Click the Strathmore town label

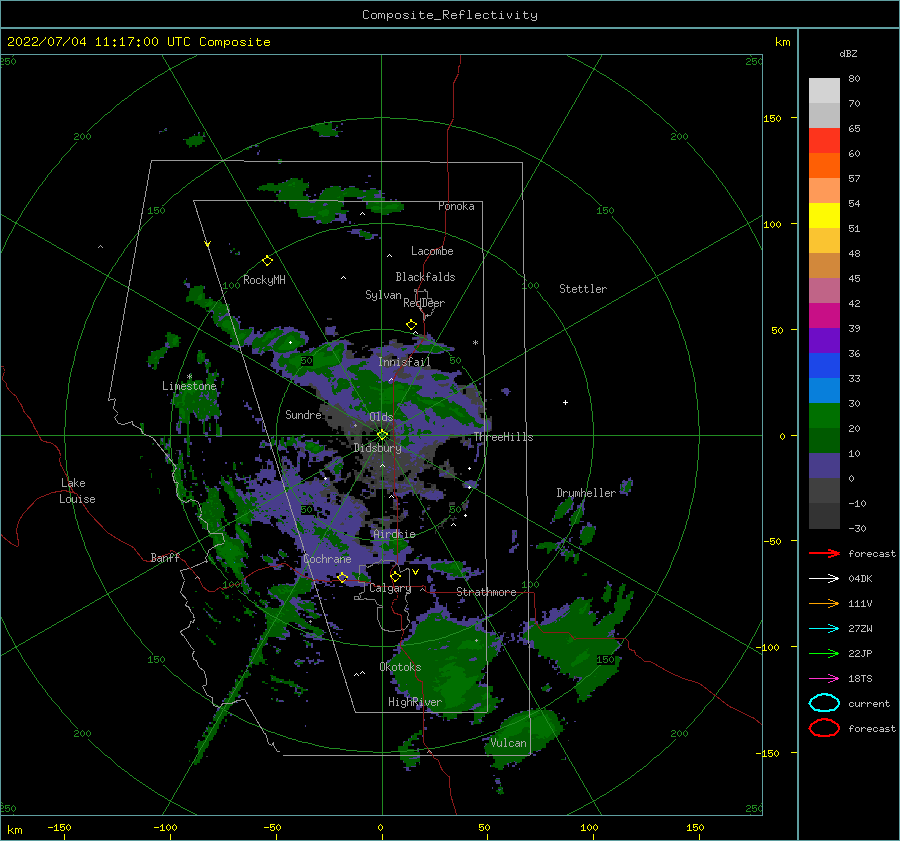tap(487, 592)
